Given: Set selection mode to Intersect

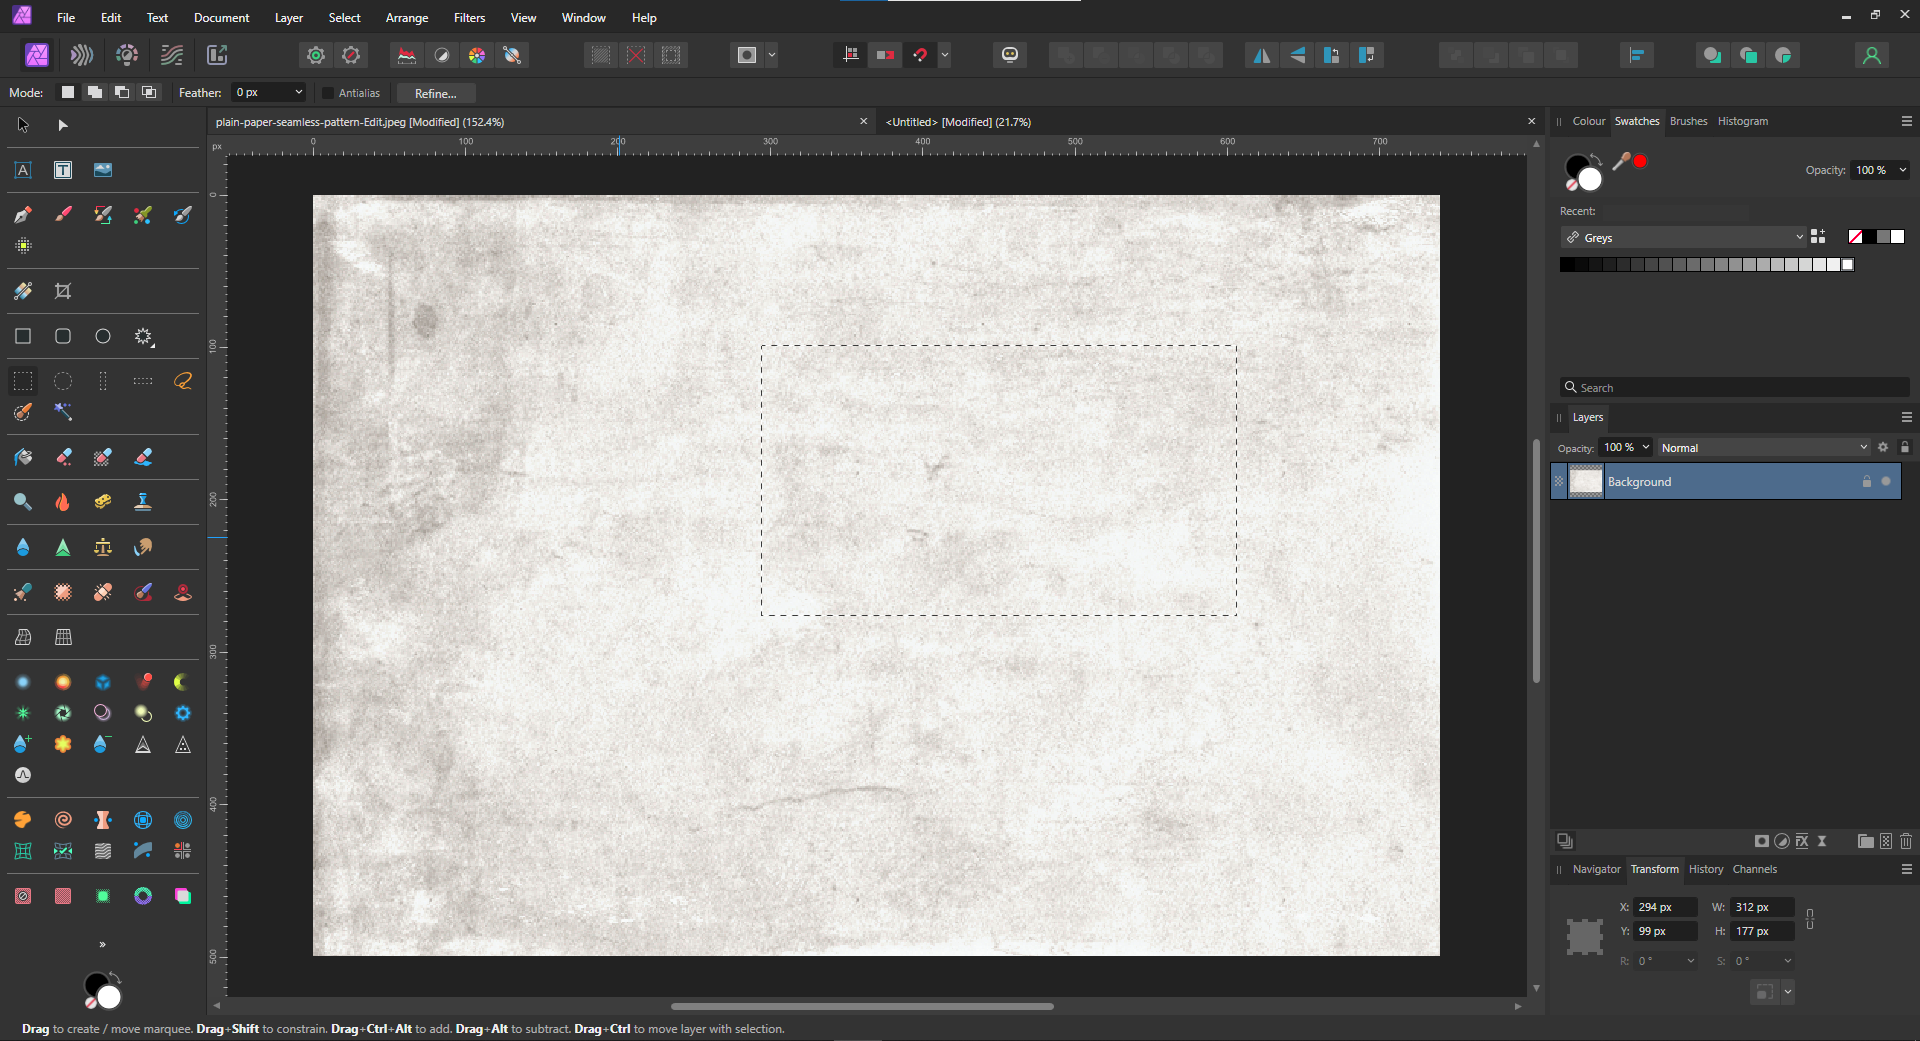Looking at the screenshot, I should (149, 92).
